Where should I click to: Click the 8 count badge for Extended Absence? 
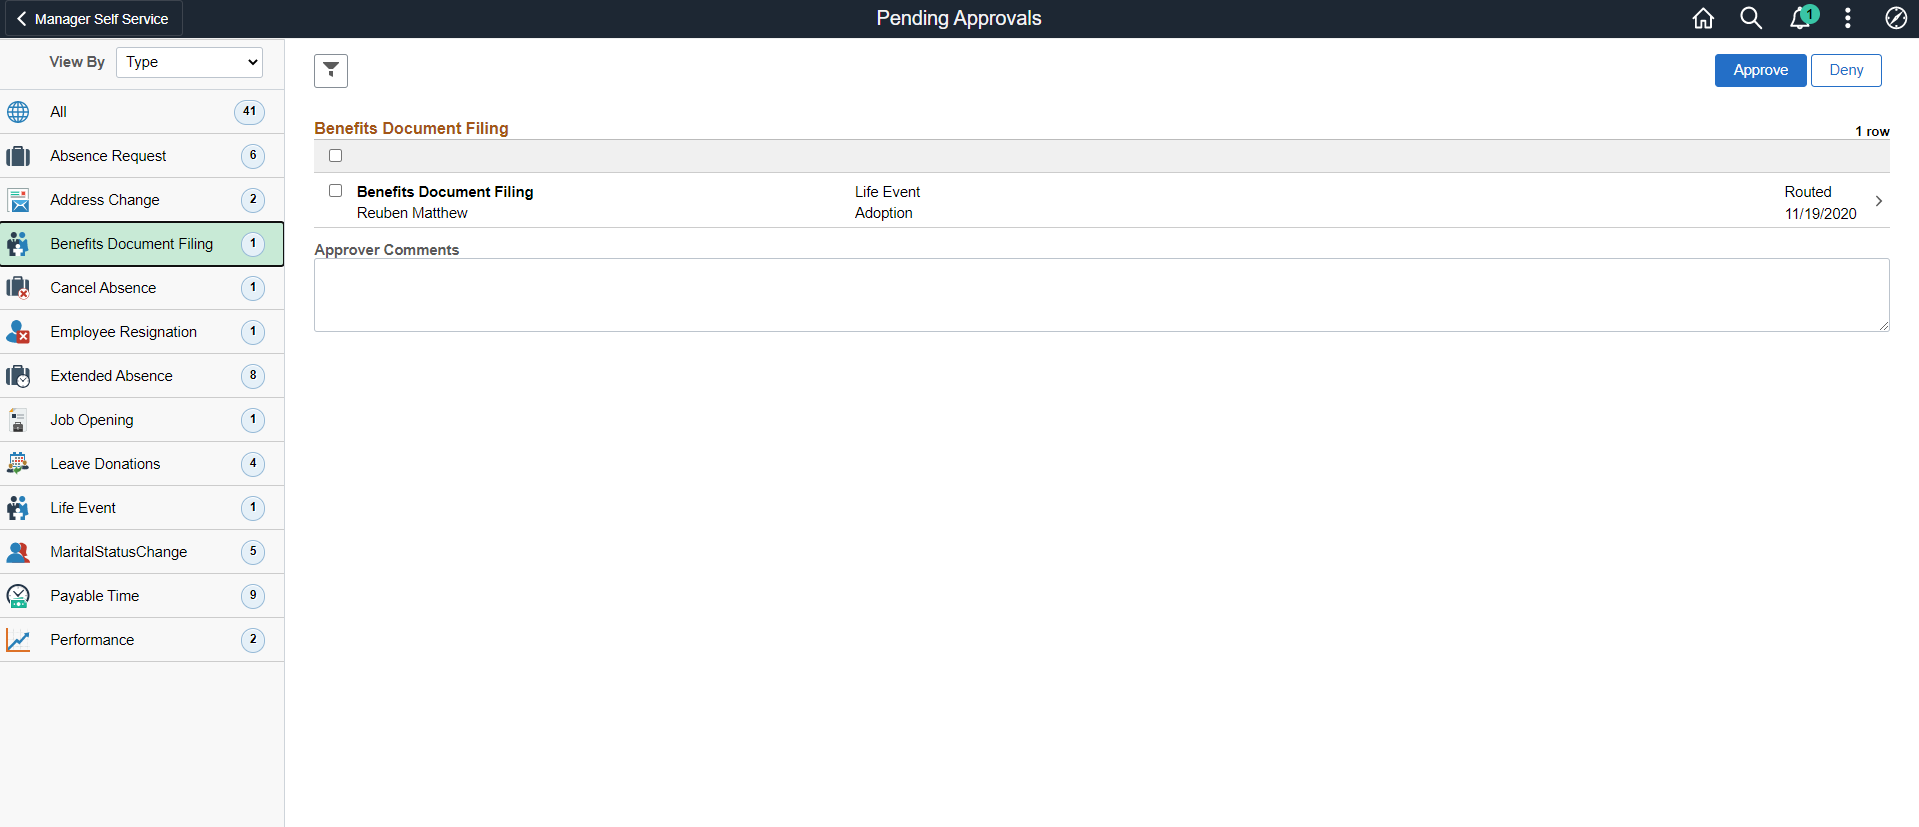(x=253, y=376)
